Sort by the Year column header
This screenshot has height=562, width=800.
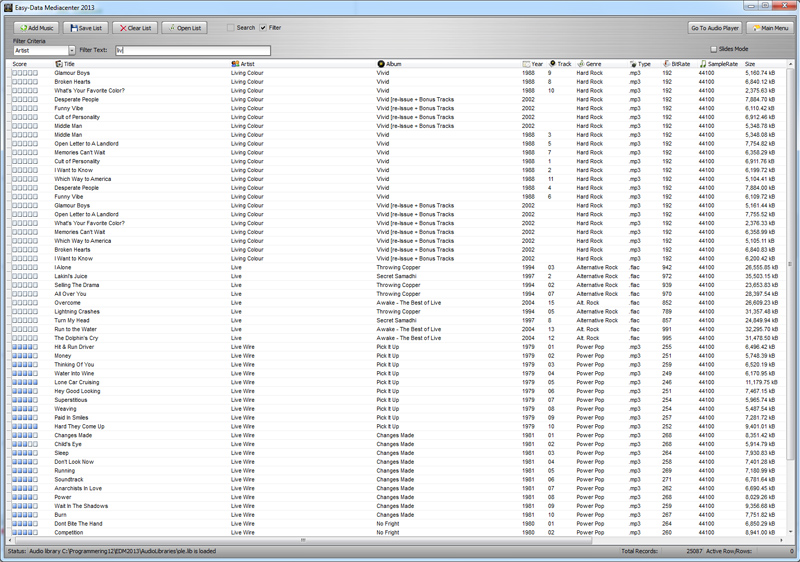pyautogui.click(x=537, y=64)
